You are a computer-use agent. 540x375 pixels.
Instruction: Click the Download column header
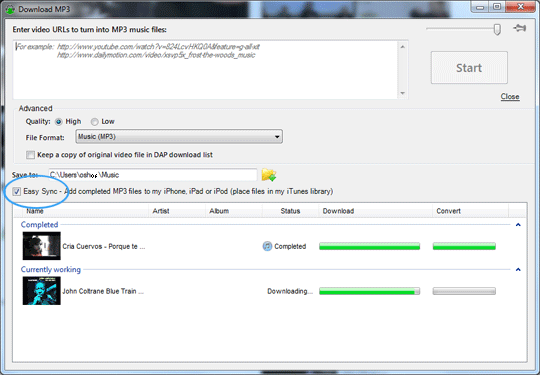[375, 211]
